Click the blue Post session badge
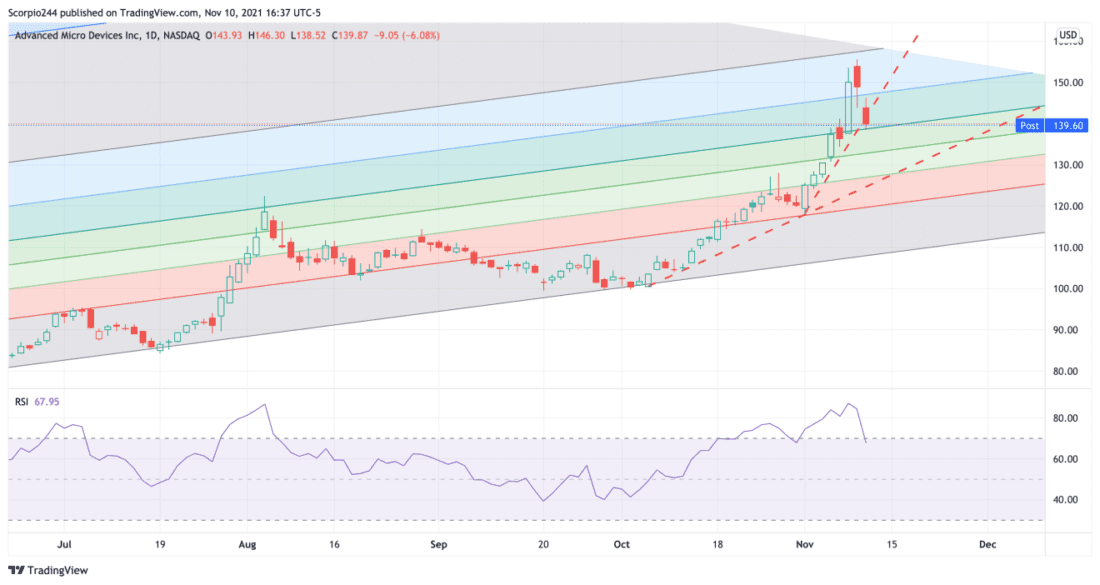This screenshot has width=1100, height=585. point(1029,126)
